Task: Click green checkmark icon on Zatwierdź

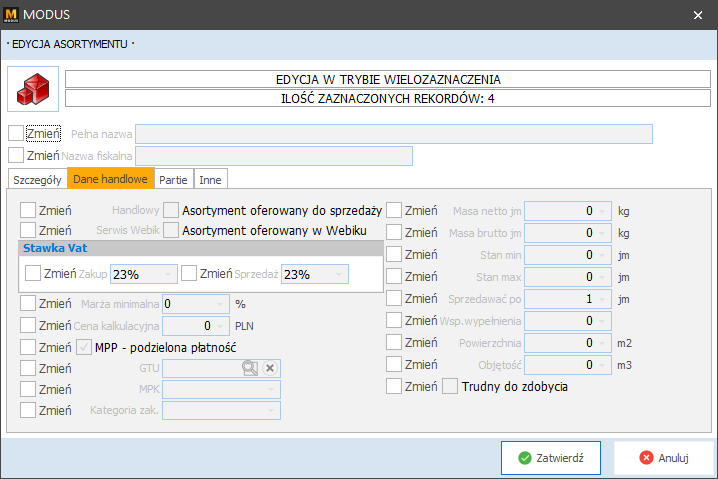Action: [525, 458]
